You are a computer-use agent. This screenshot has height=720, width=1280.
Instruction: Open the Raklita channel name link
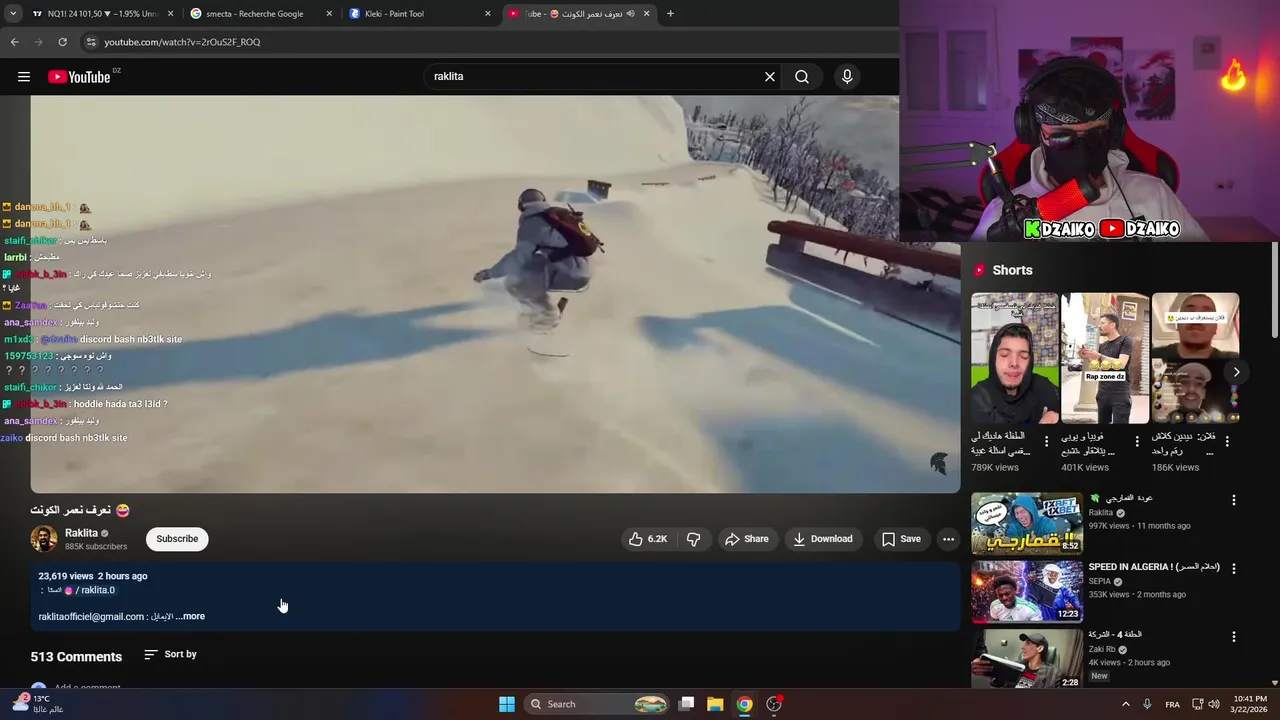coord(82,533)
